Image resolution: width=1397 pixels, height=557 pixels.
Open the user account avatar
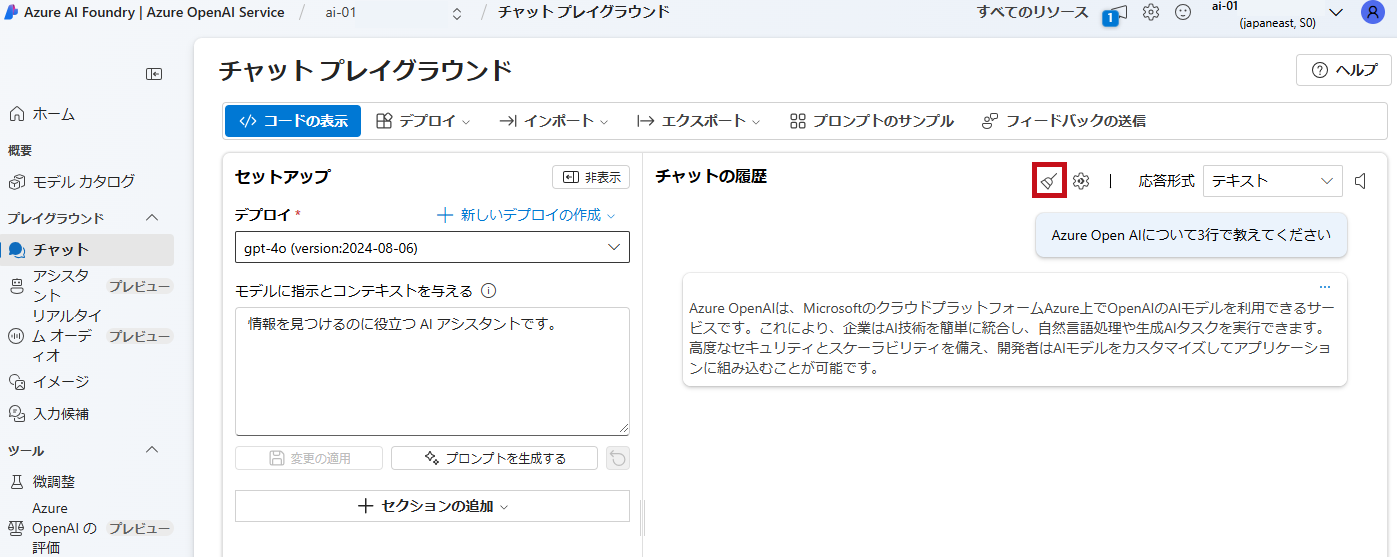[x=1372, y=13]
